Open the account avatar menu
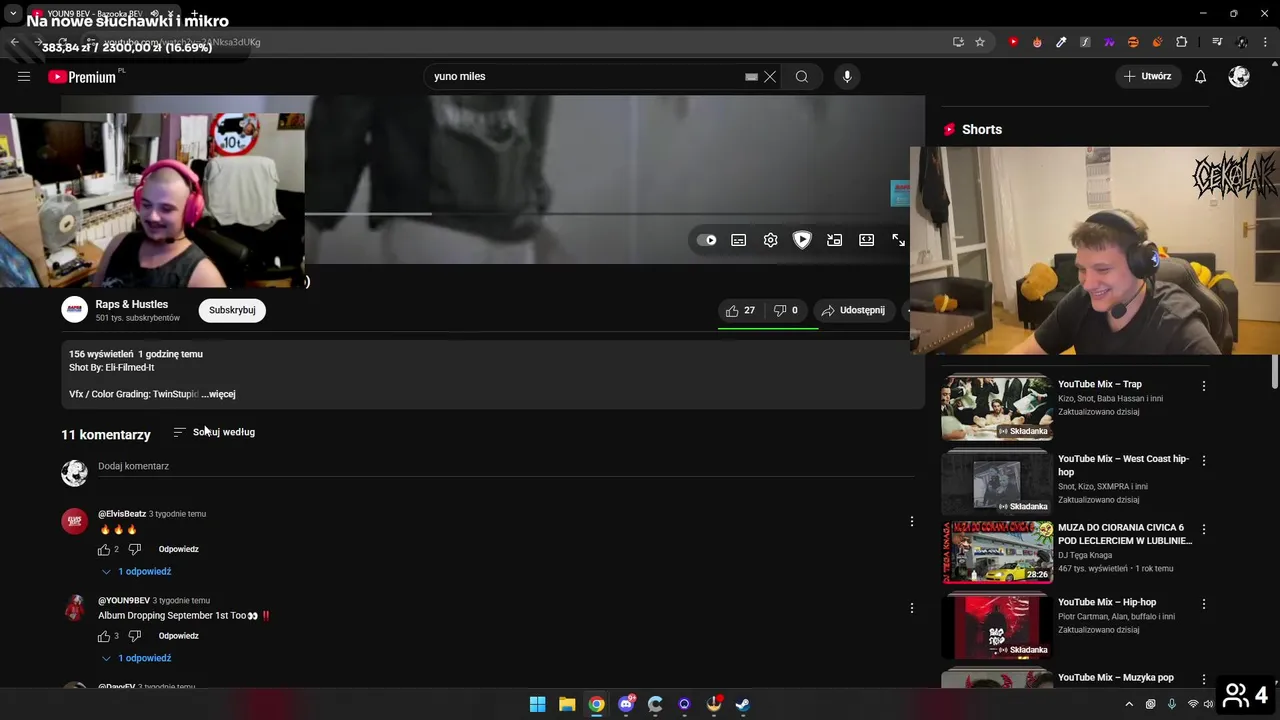 click(x=1239, y=77)
